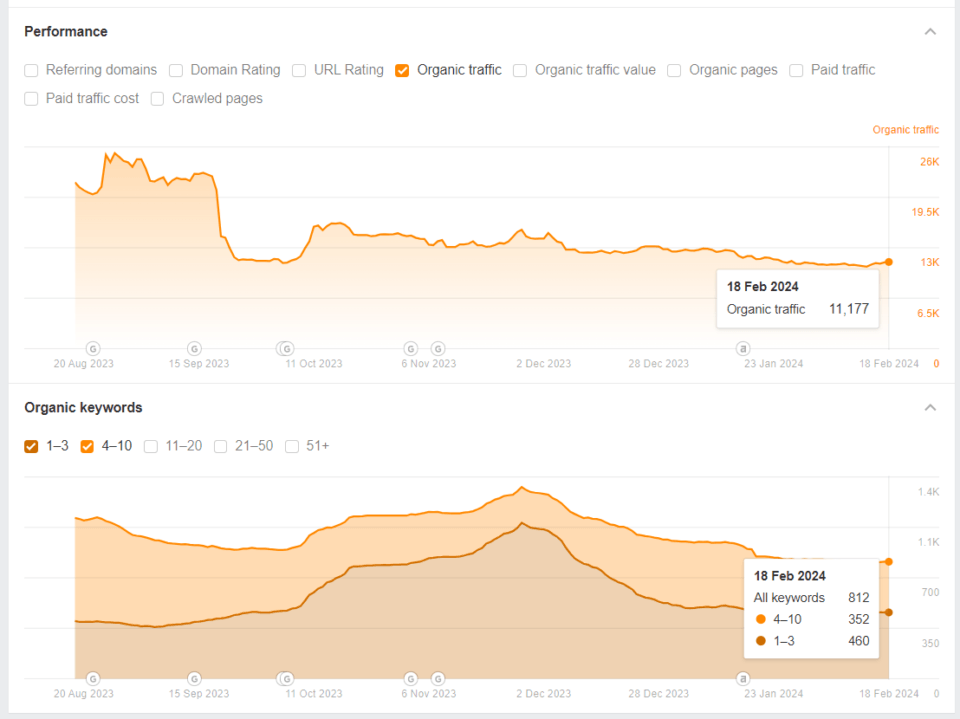Click the 4–10 data point dot on keywords chart
Screen dimensions: 960x719
click(x=889, y=562)
